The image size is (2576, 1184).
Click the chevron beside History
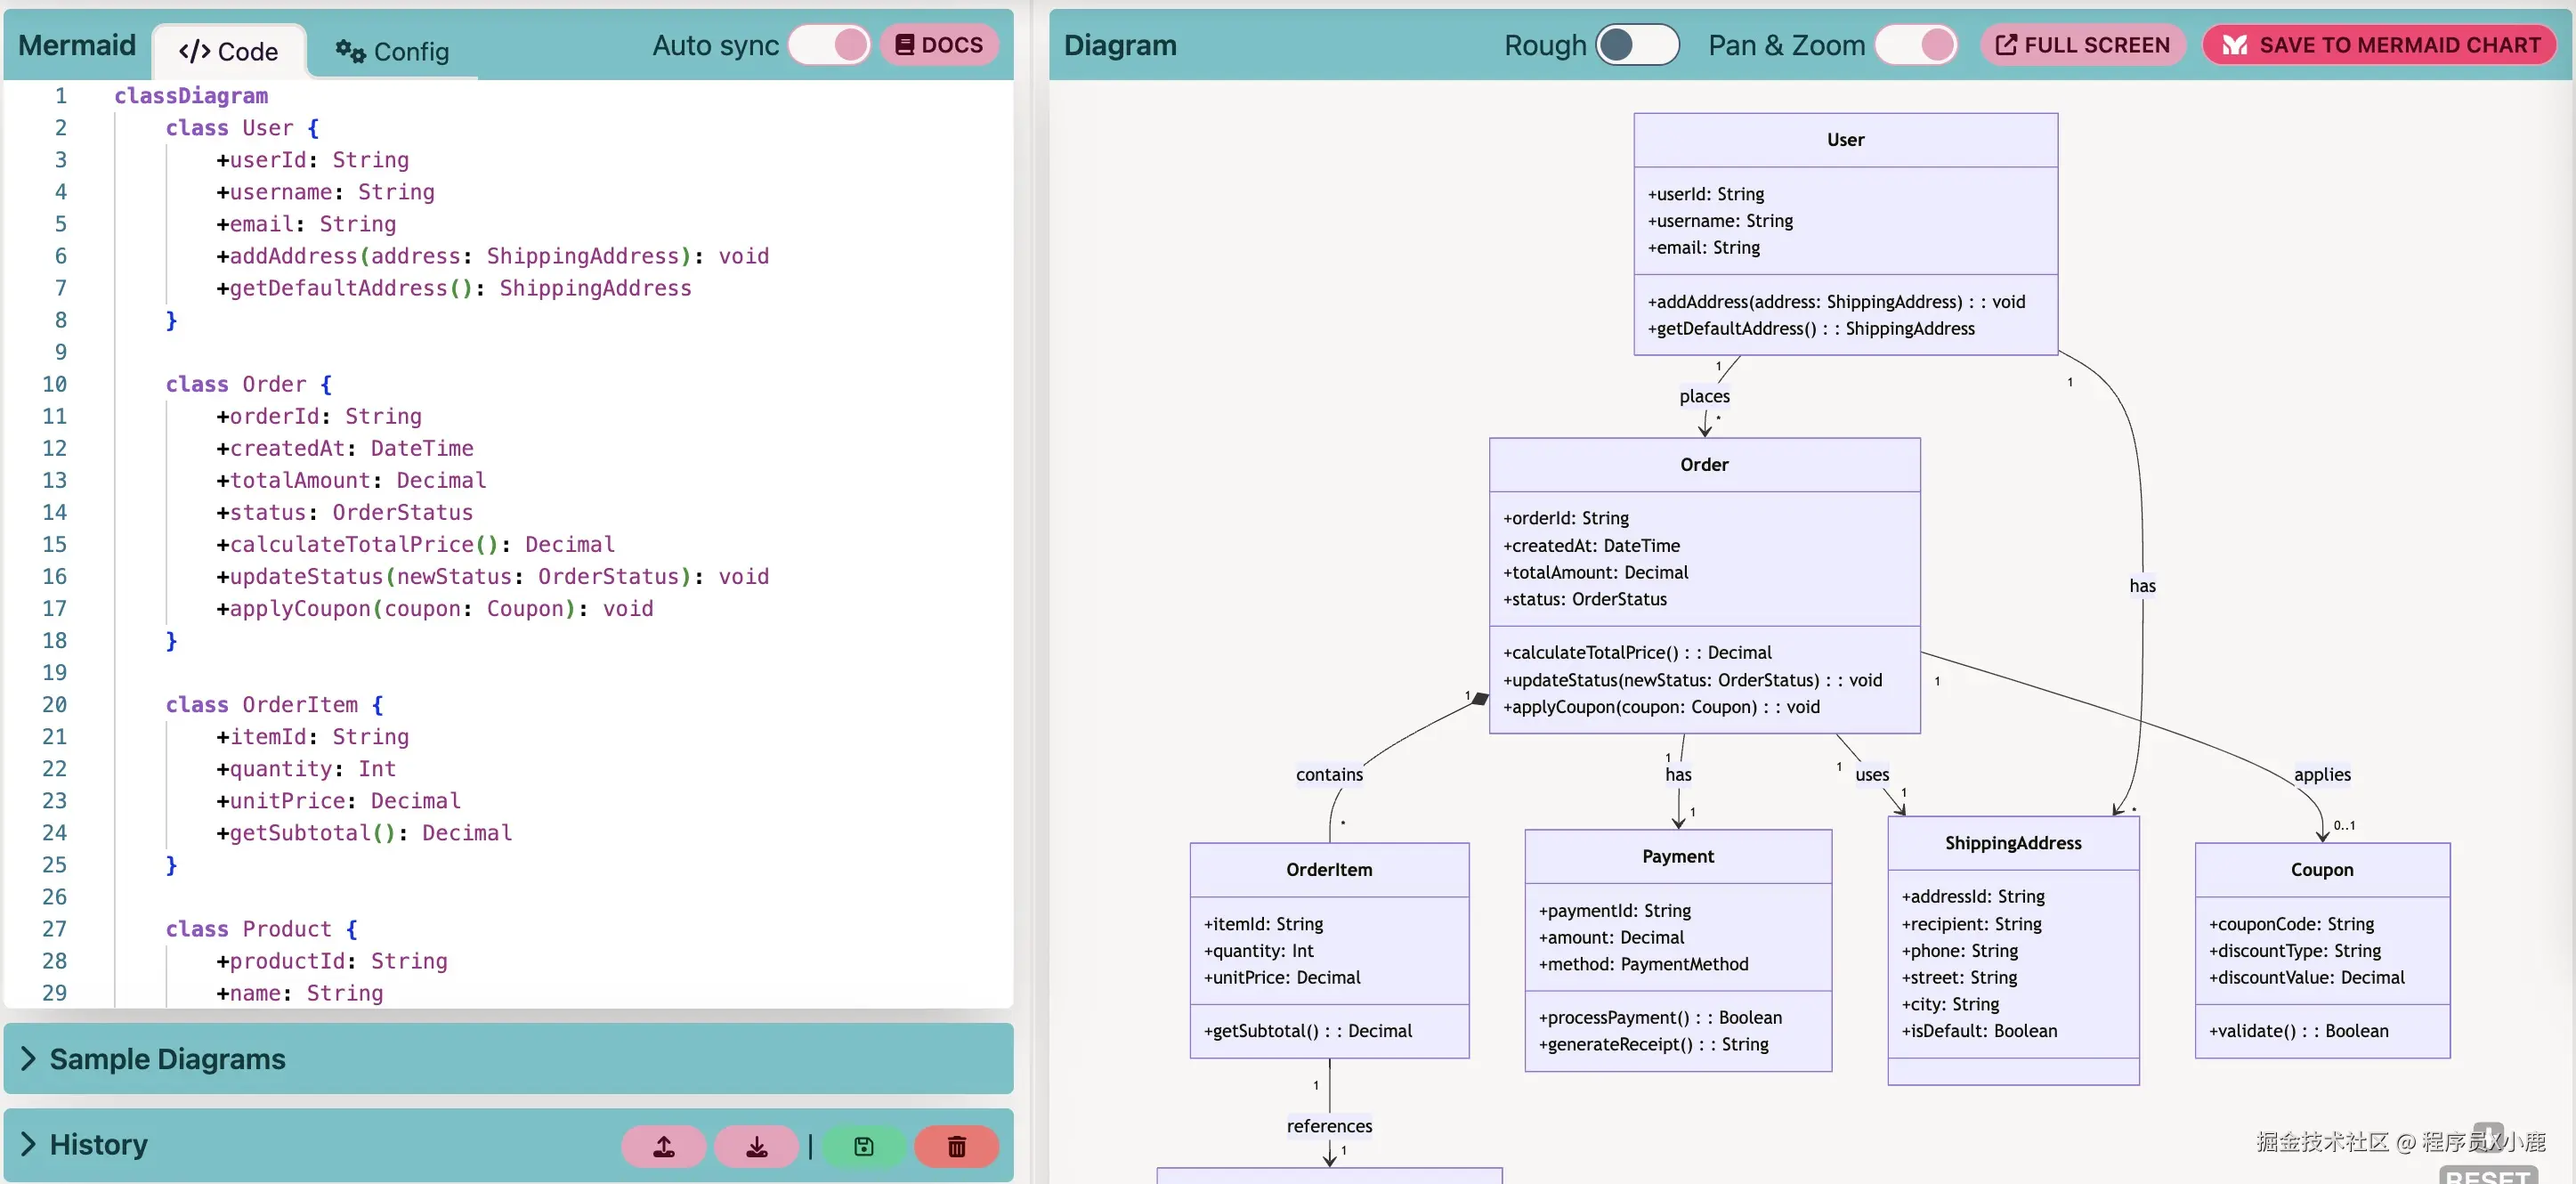click(28, 1144)
